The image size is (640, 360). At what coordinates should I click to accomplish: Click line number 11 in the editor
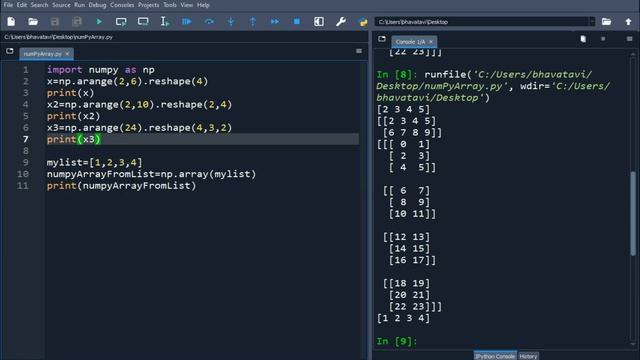pyautogui.click(x=23, y=186)
